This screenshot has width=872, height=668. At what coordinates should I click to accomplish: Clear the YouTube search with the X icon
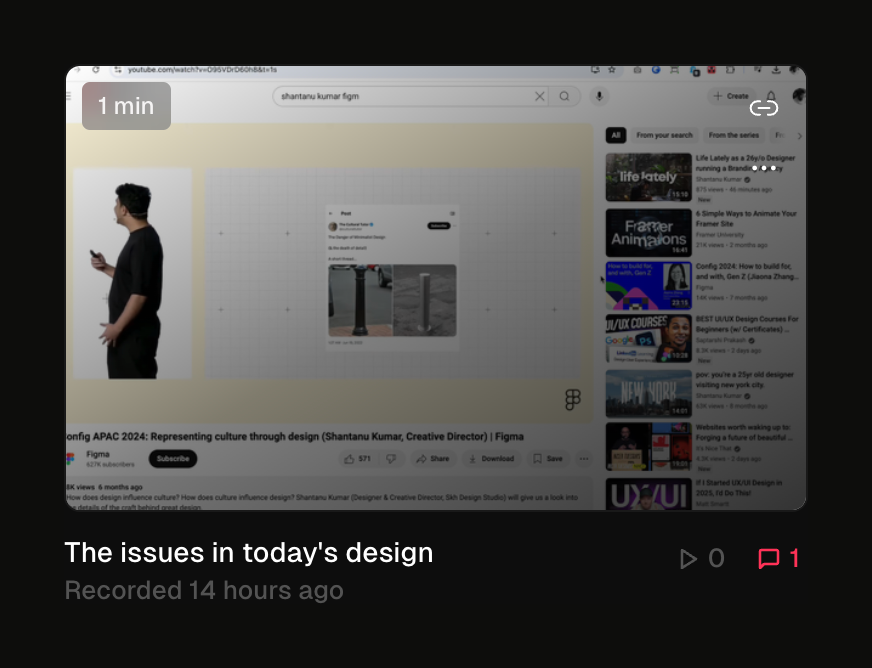(540, 96)
